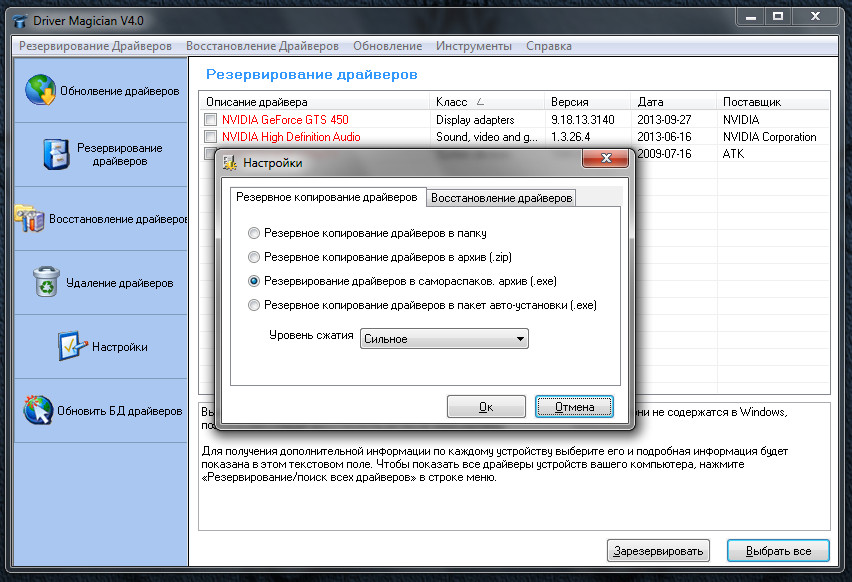Select the NVIDIA High Definition Audio driver name
This screenshot has width=852, height=582.
click(x=291, y=137)
